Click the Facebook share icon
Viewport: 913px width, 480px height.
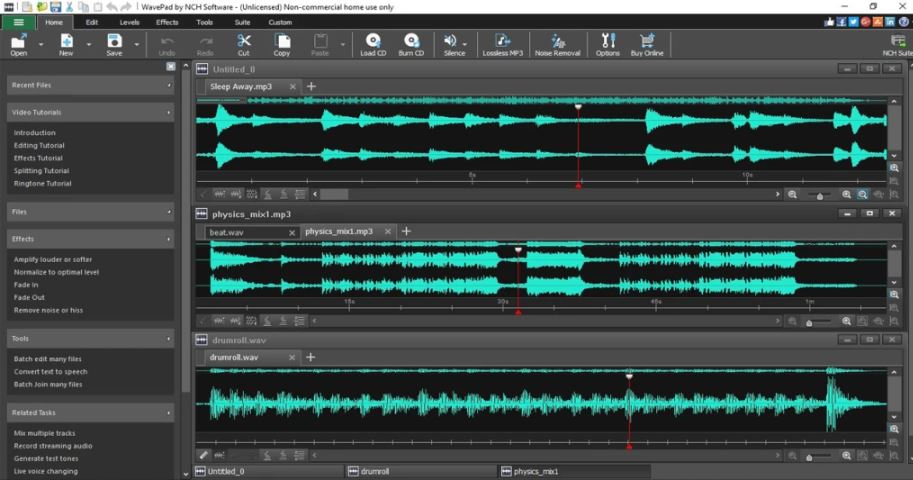[x=841, y=22]
